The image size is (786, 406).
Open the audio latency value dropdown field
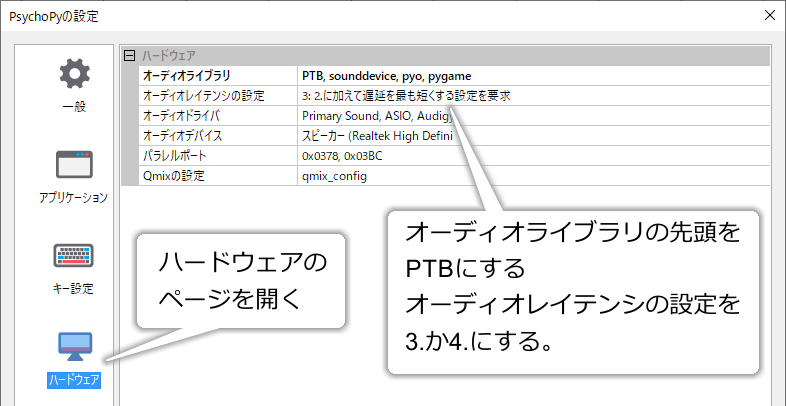click(x=533, y=96)
